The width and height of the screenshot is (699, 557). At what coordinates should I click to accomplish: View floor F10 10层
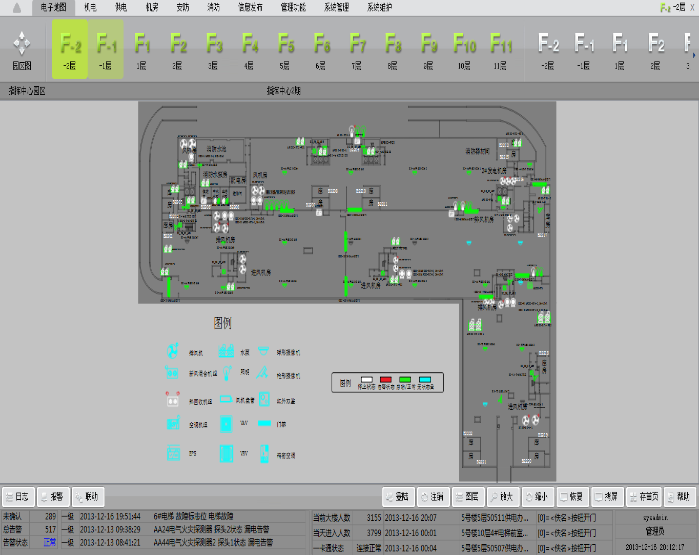pos(464,50)
